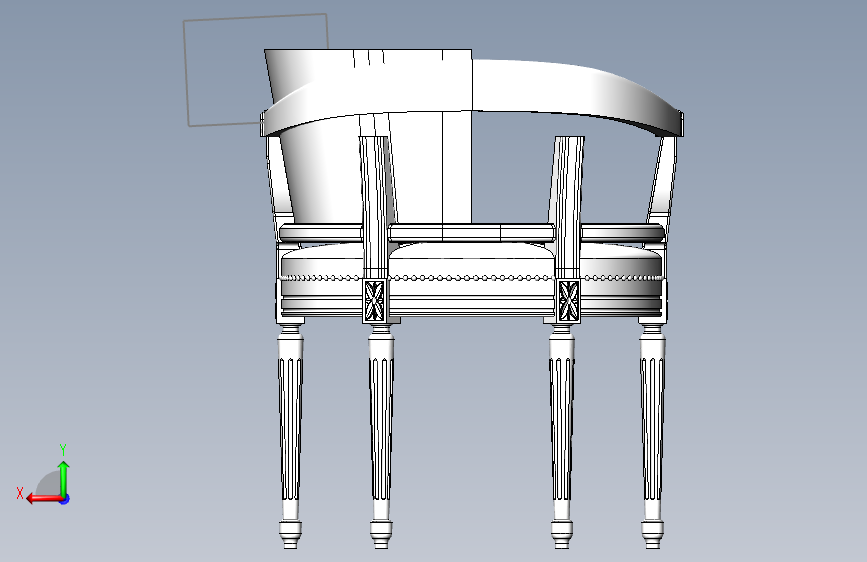
Task: Click the green Y axis arrow of the triad
Action: click(64, 479)
